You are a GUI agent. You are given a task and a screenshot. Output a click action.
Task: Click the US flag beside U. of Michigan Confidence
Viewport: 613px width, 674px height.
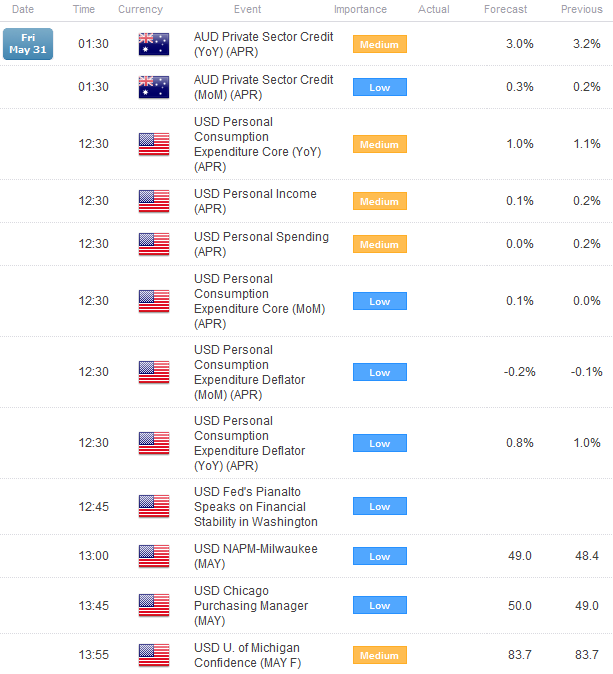(x=154, y=655)
